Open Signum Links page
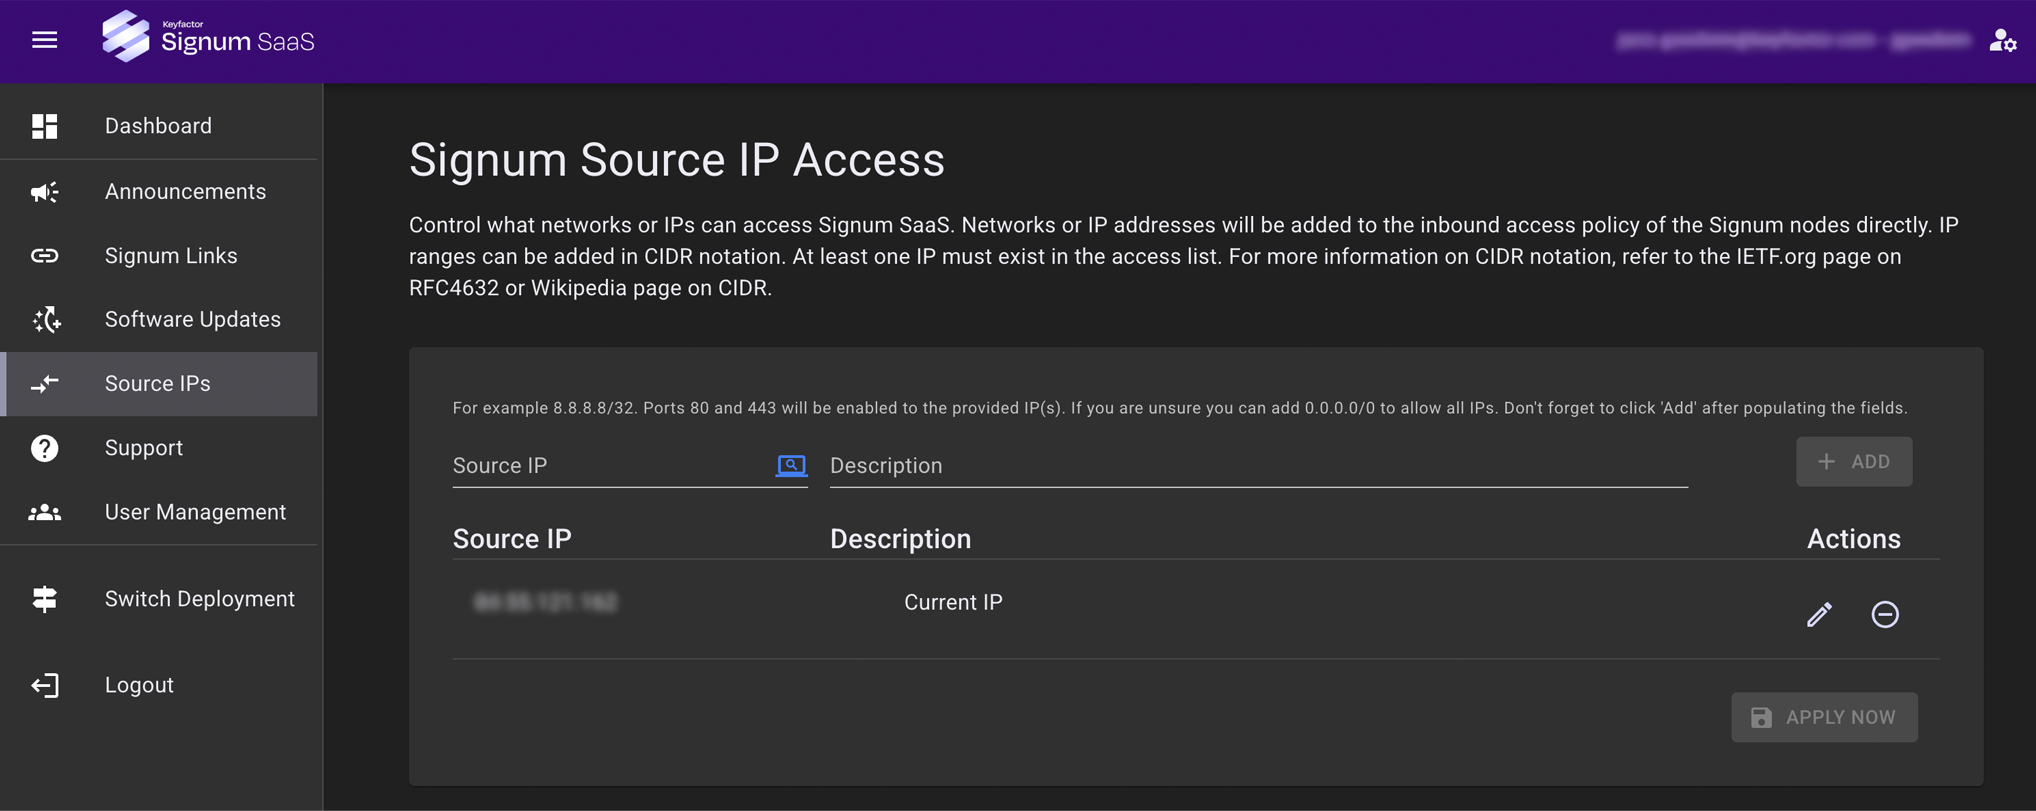 coord(171,256)
